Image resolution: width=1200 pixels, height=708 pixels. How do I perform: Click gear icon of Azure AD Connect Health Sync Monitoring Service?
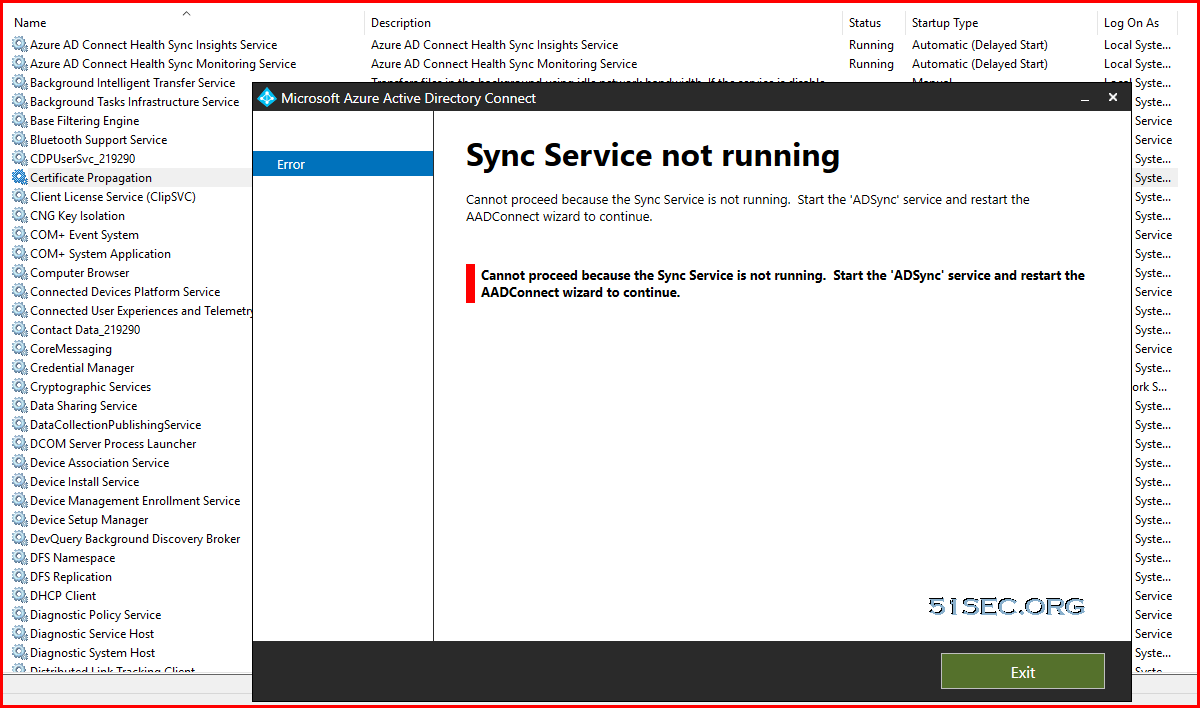click(20, 64)
